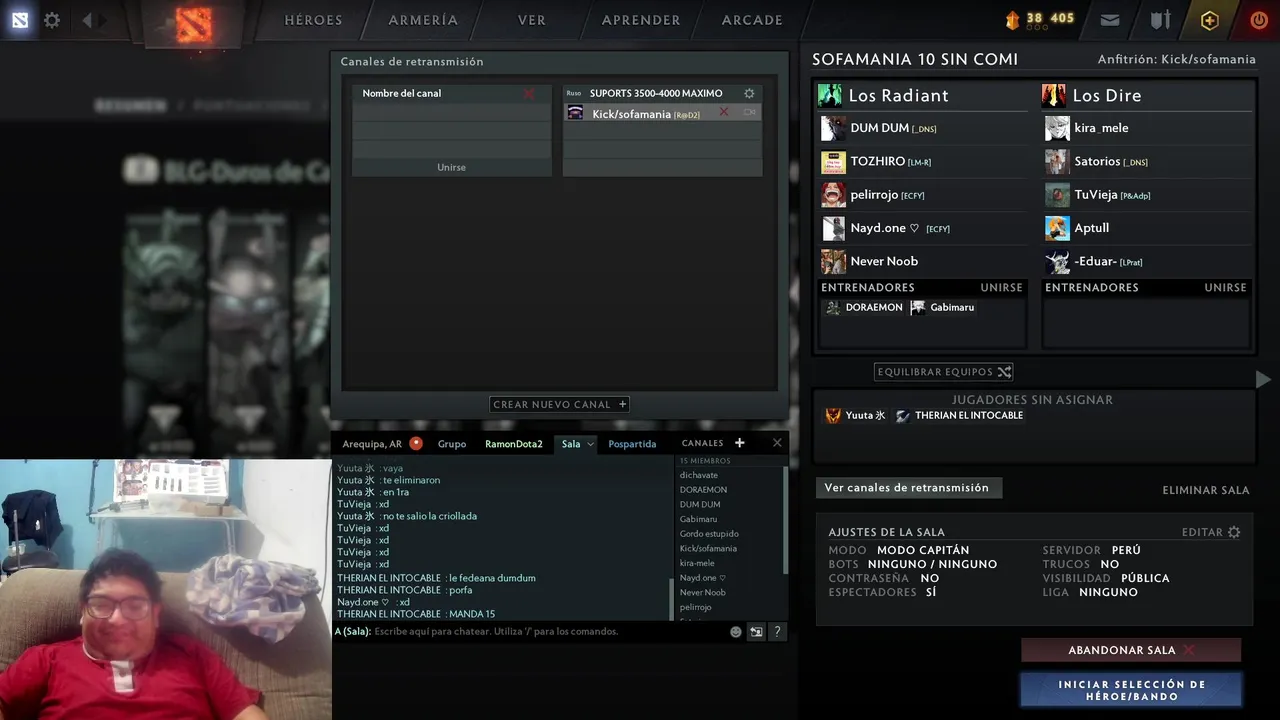Select kira_mele player avatar
The image size is (1280, 720).
1057,128
